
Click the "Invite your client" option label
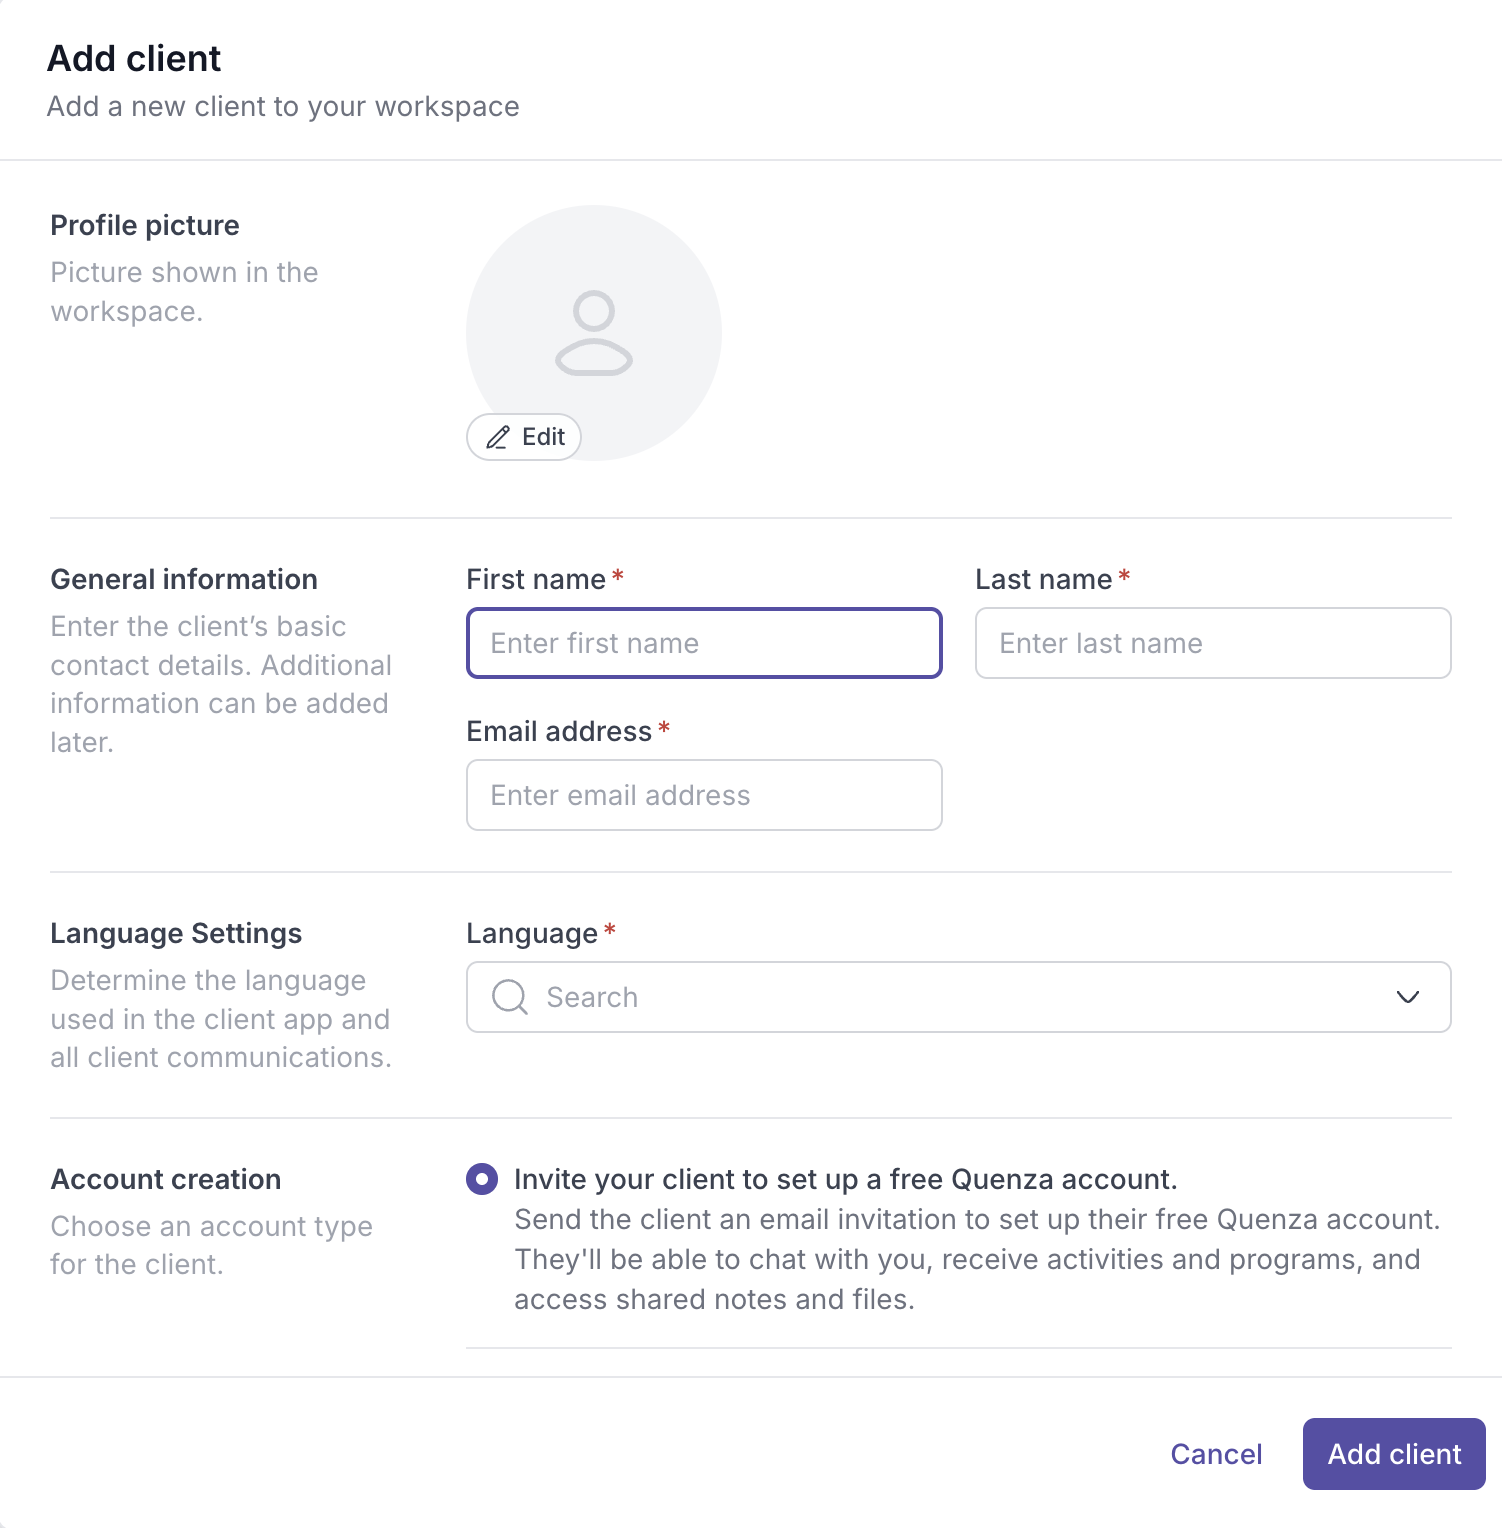tap(845, 1179)
